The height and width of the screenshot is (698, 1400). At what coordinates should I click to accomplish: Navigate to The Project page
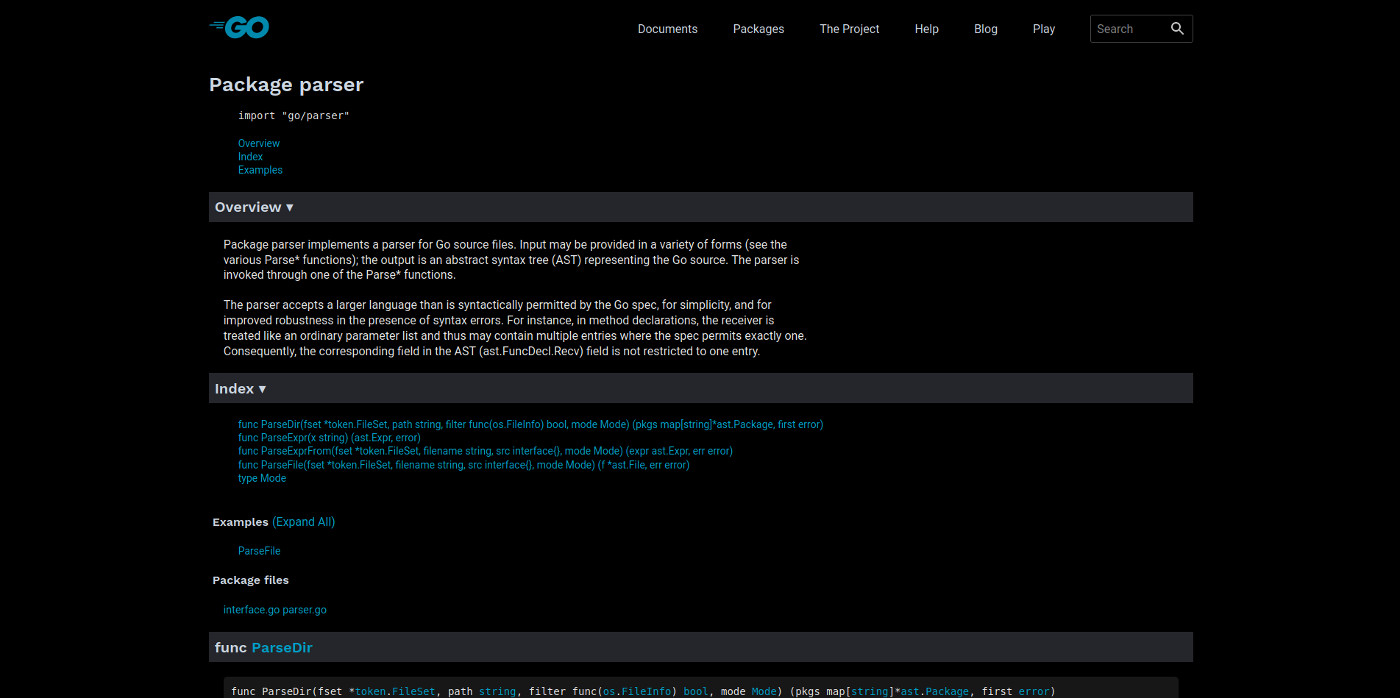pyautogui.click(x=849, y=29)
